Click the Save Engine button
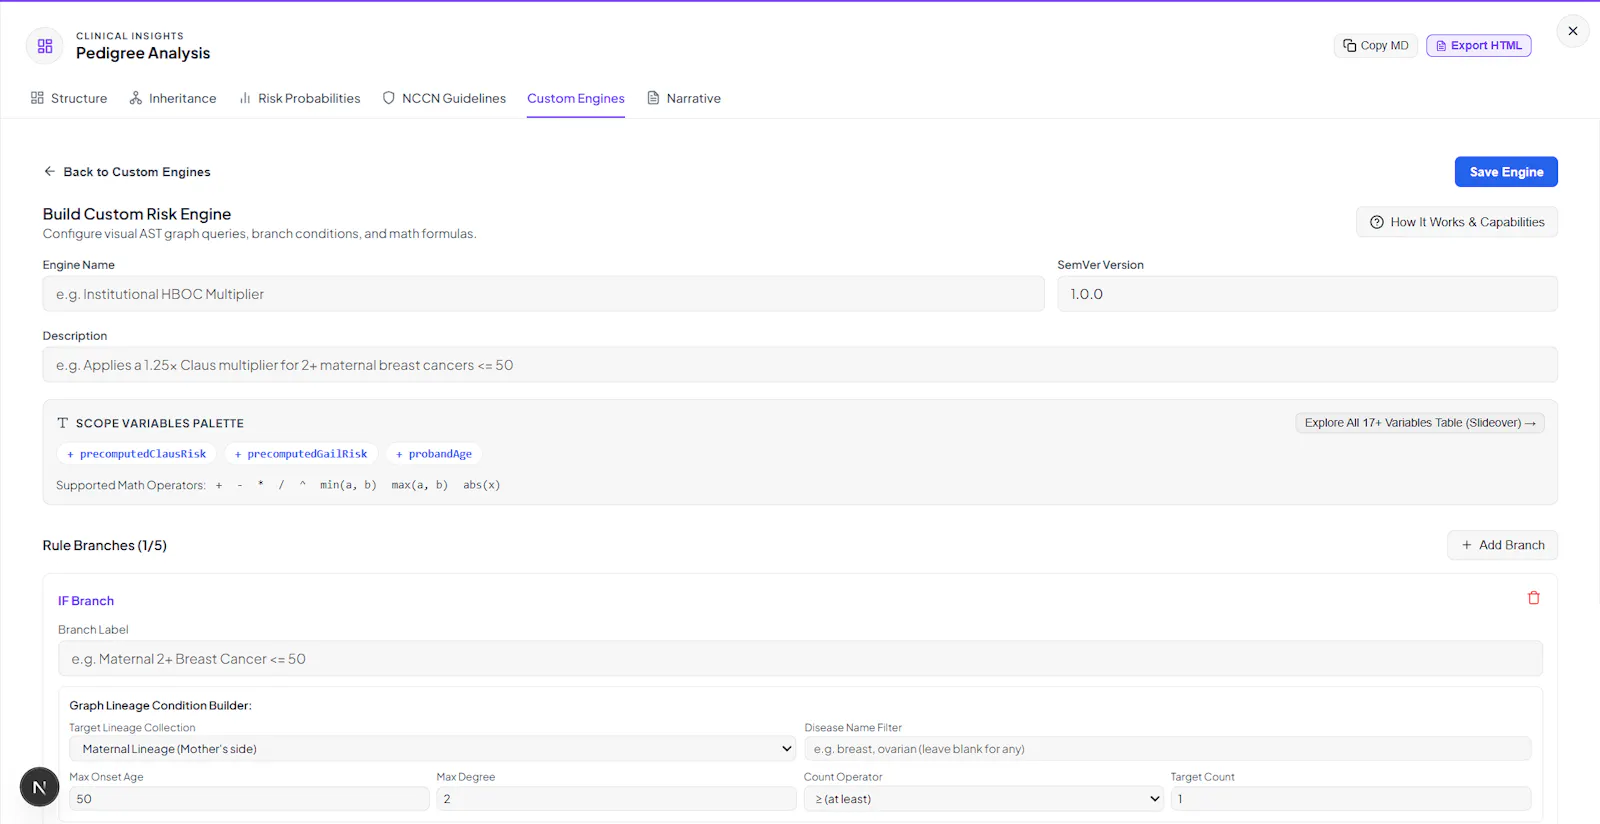The height and width of the screenshot is (824, 1600). coord(1506,172)
